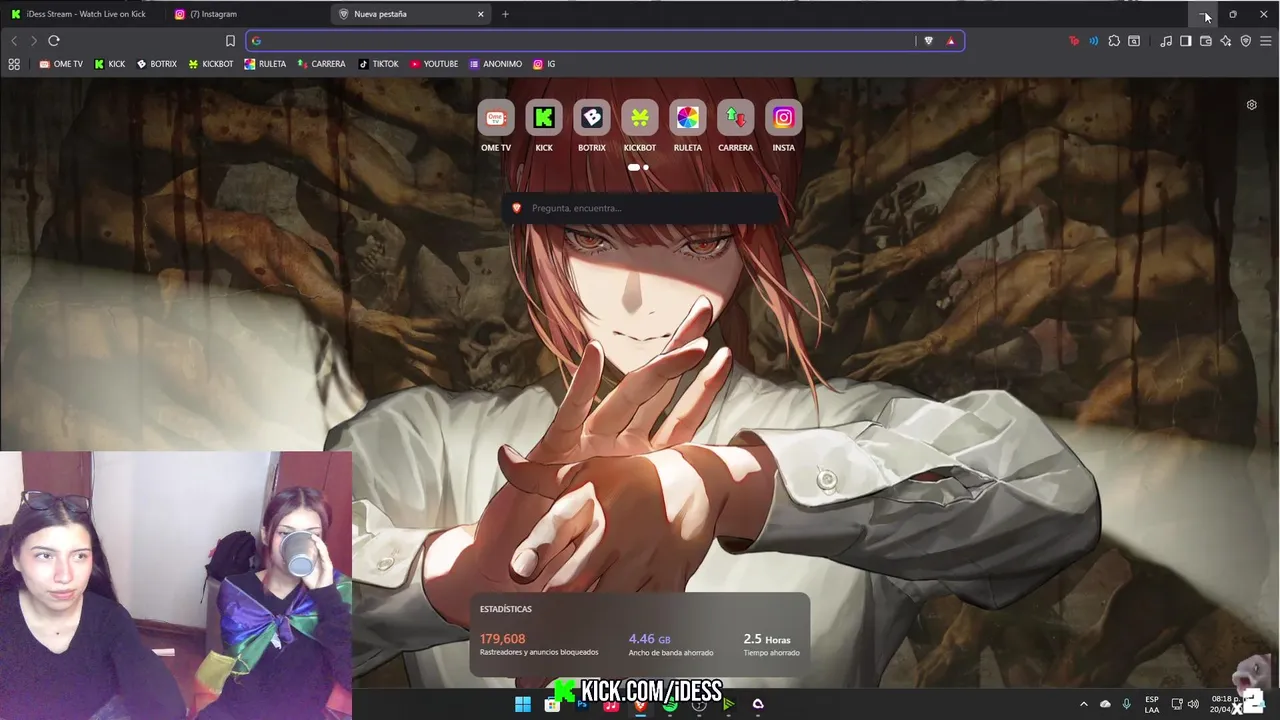The image size is (1280, 720).
Task: Open the CARRERA bookmark in bookmarks bar
Action: tap(322, 64)
